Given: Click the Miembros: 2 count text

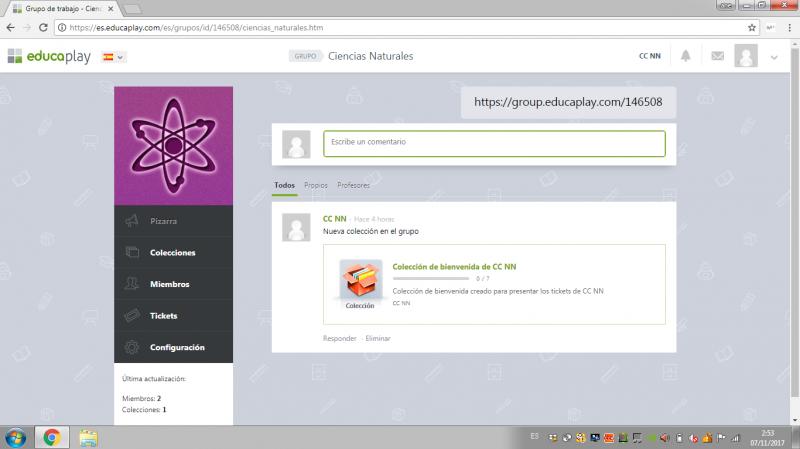Looking at the screenshot, I should (x=141, y=398).
